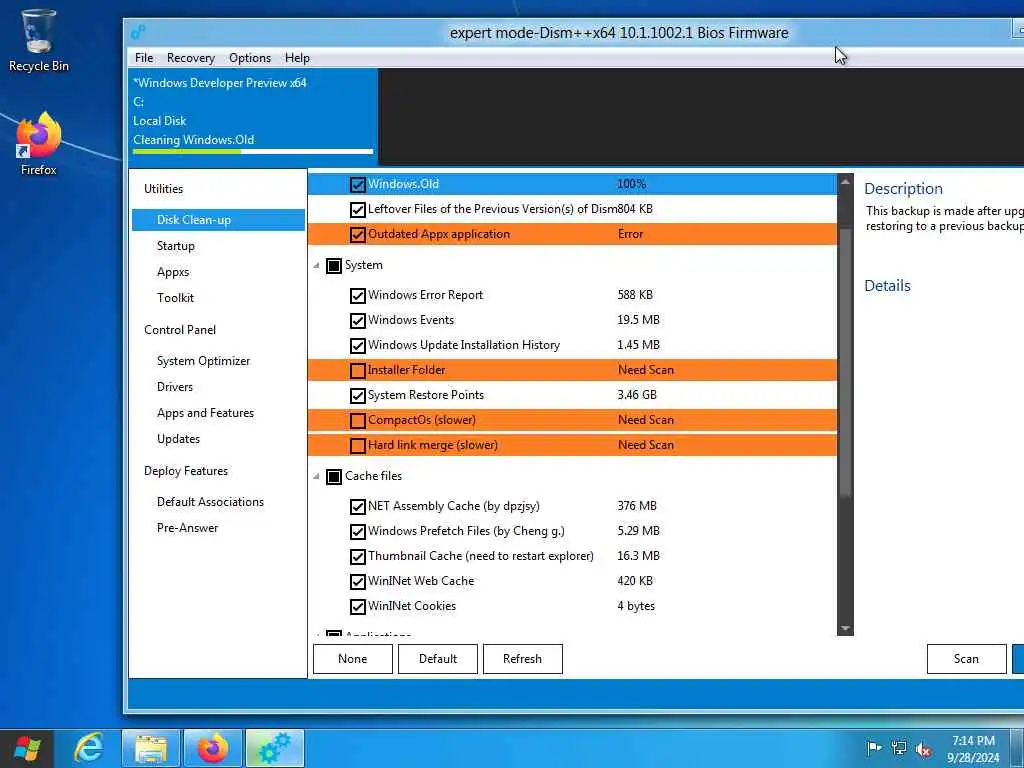
Task: Toggle WinINet Web Cache checkbox
Action: (x=357, y=581)
